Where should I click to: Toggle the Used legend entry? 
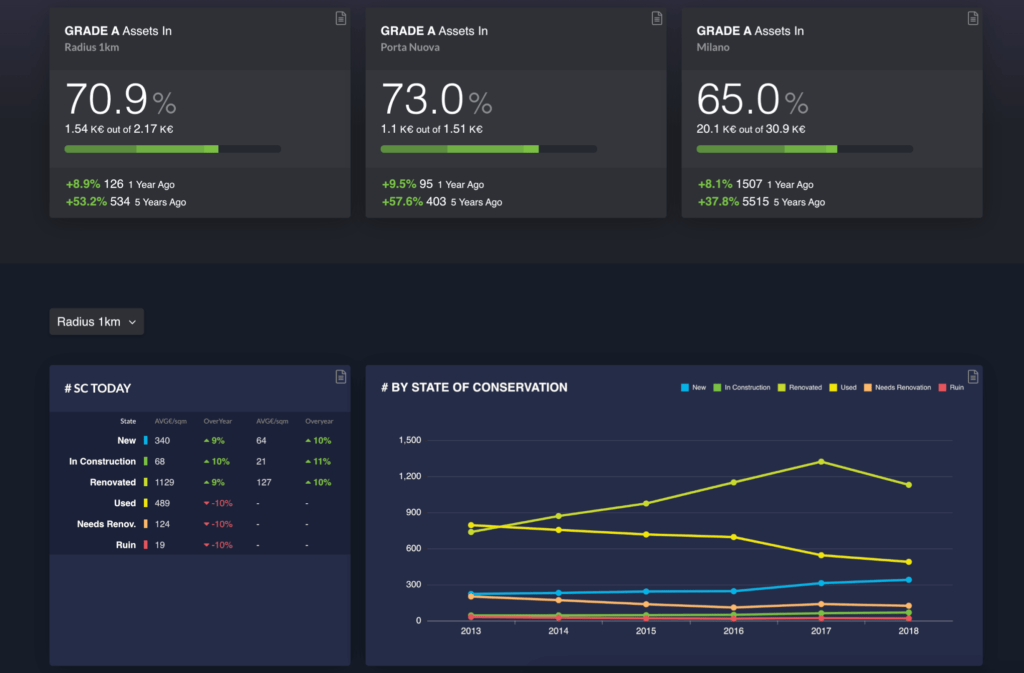842,387
